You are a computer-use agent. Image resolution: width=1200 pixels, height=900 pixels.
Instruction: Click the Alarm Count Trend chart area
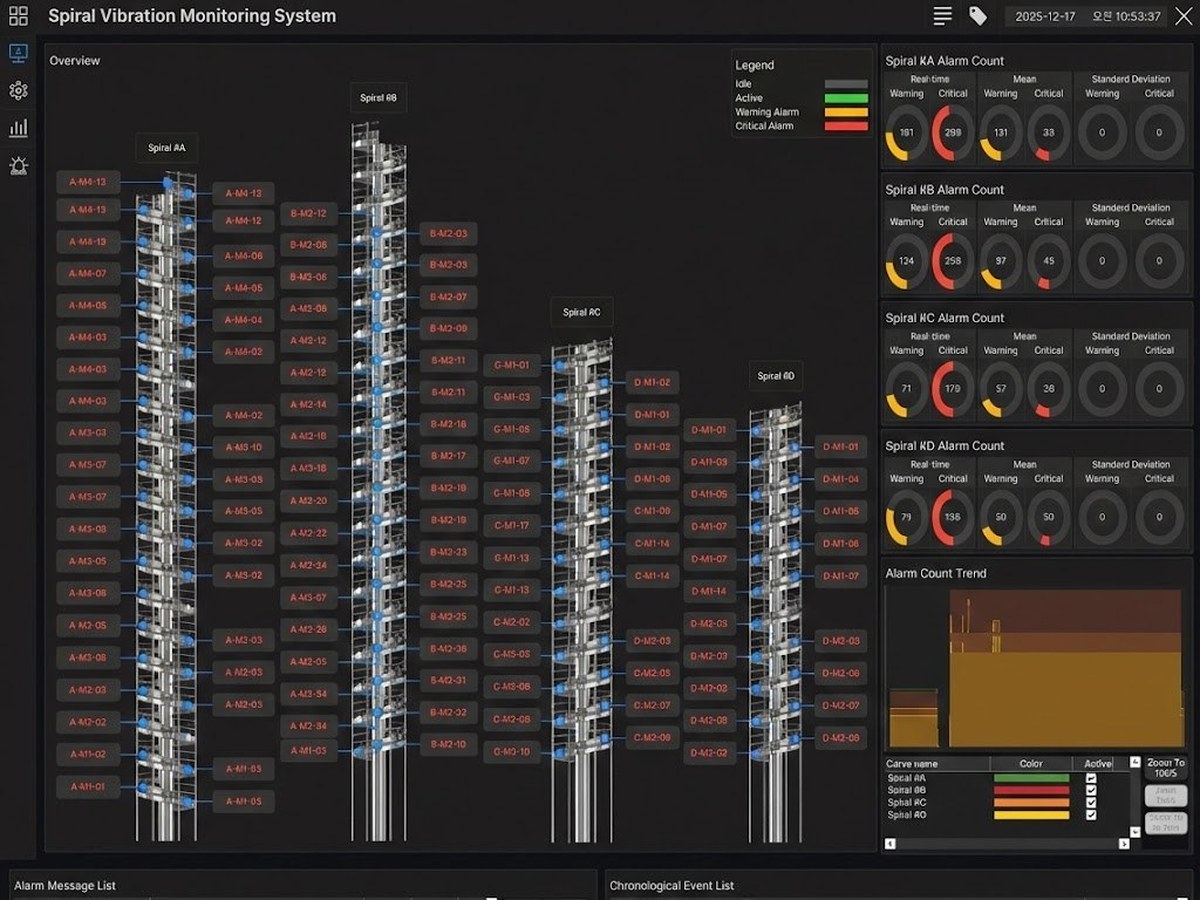click(x=1034, y=668)
